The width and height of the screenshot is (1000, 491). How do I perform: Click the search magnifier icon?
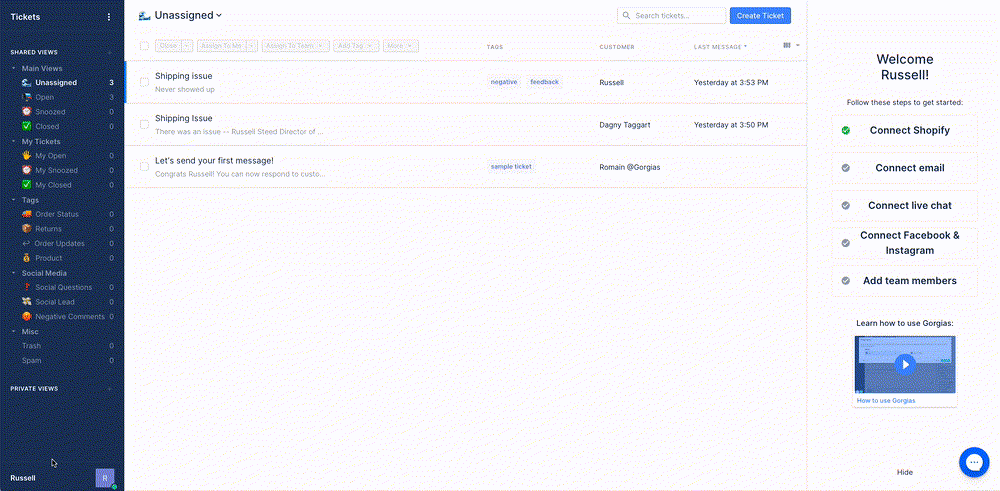(626, 15)
